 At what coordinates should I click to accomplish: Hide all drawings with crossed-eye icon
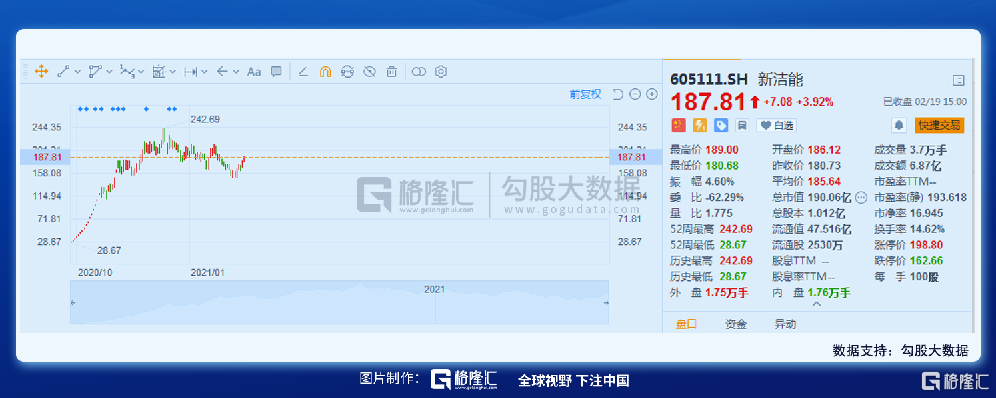click(x=369, y=72)
